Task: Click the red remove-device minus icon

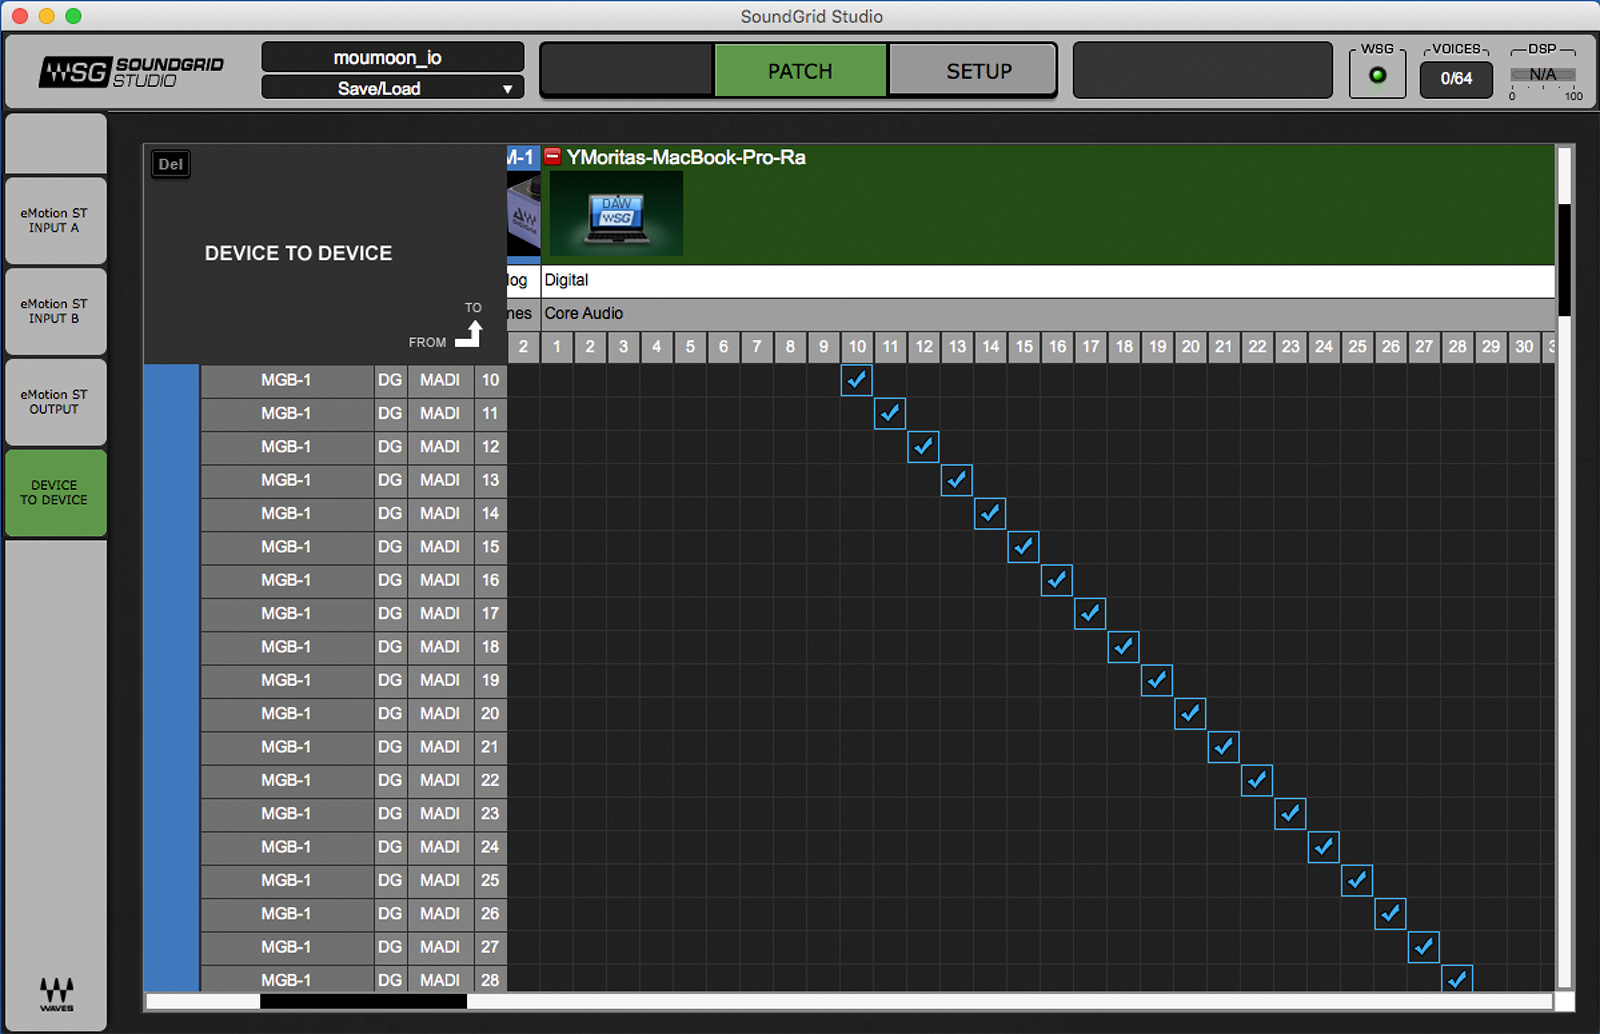Action: [x=552, y=157]
